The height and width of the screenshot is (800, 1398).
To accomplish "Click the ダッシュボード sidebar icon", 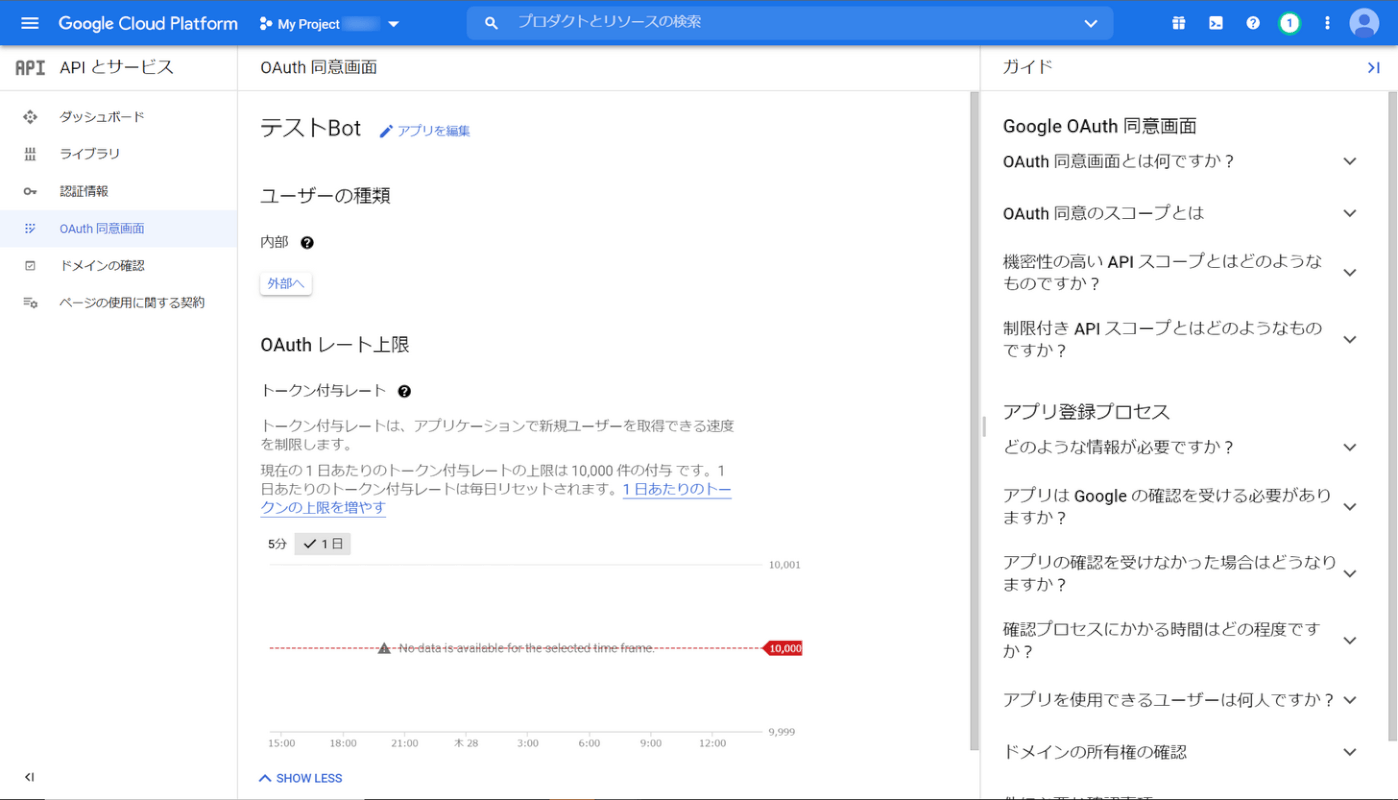I will (x=30, y=117).
